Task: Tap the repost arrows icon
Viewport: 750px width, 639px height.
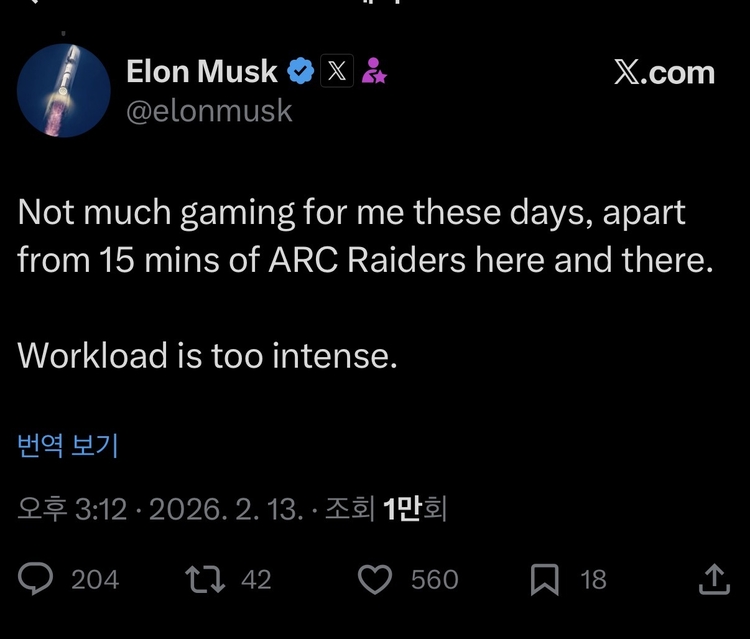Action: 205,579
